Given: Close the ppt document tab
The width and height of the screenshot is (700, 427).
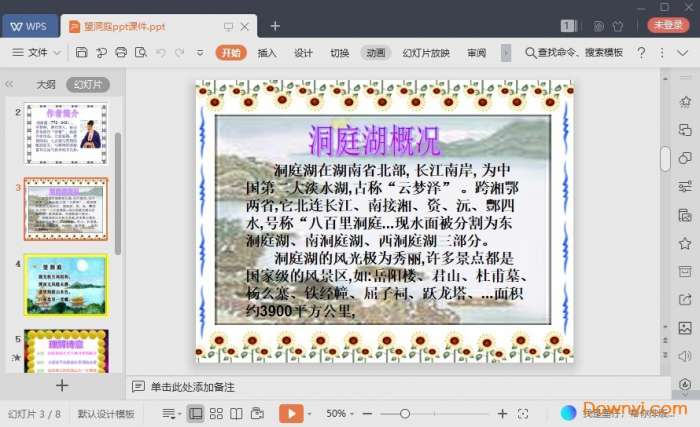Looking at the screenshot, I should click(245, 26).
